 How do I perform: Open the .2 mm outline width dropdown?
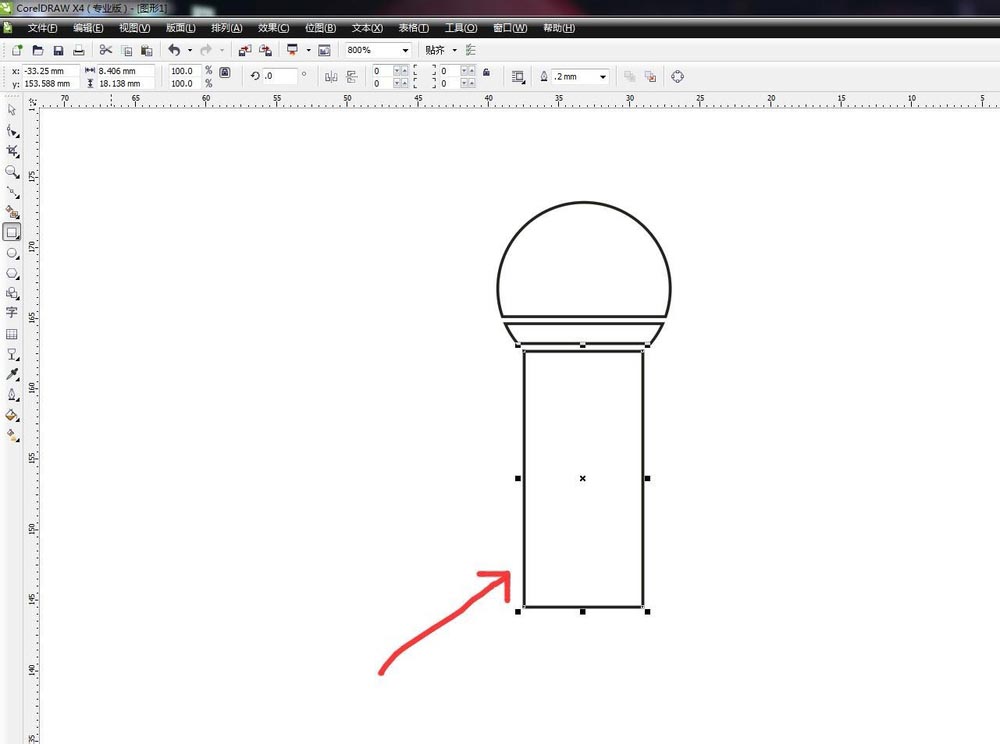click(x=602, y=77)
